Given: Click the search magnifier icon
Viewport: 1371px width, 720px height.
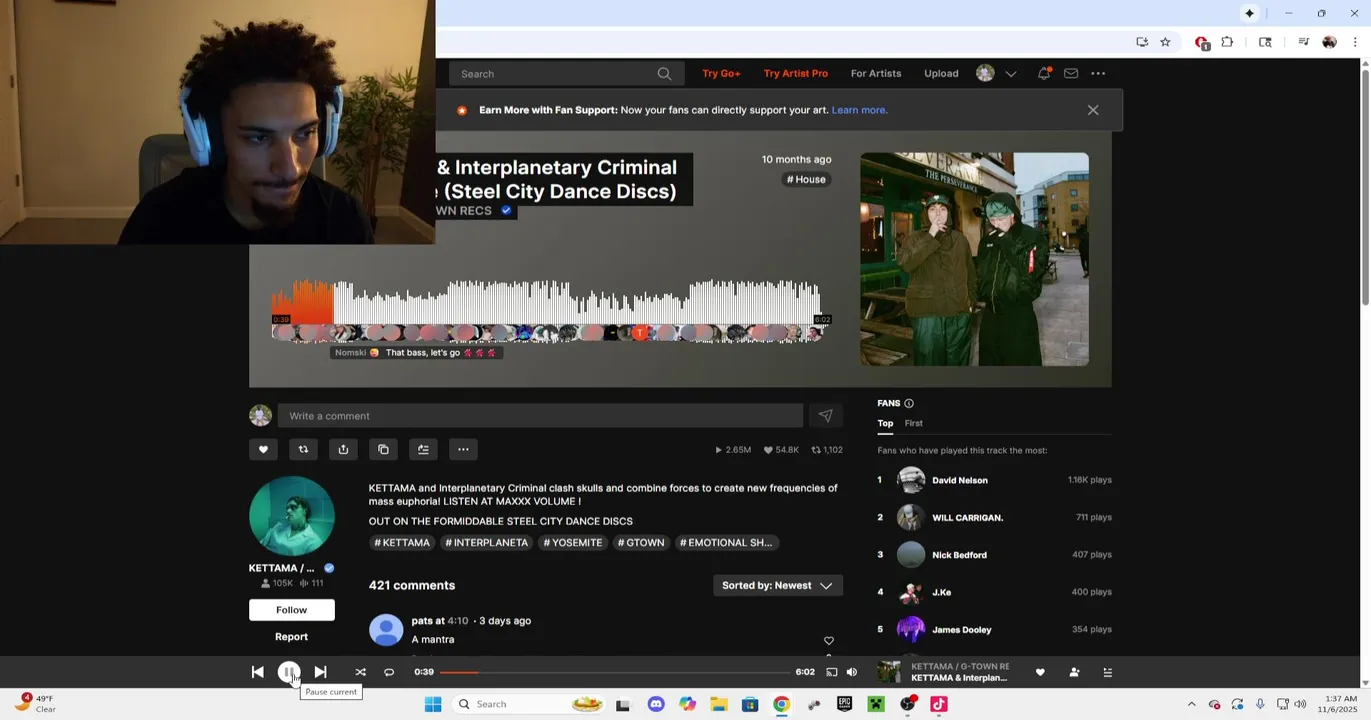Looking at the screenshot, I should click(664, 73).
